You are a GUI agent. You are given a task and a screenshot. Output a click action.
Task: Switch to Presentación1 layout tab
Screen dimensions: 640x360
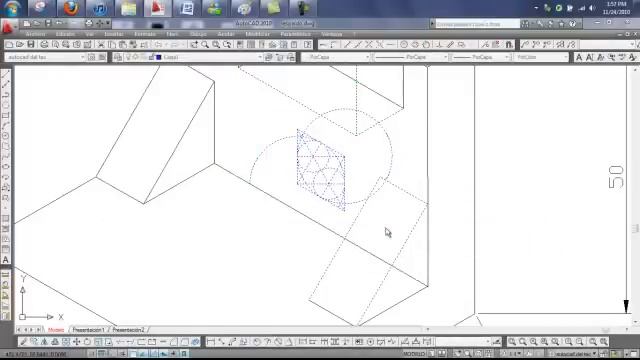coord(88,330)
